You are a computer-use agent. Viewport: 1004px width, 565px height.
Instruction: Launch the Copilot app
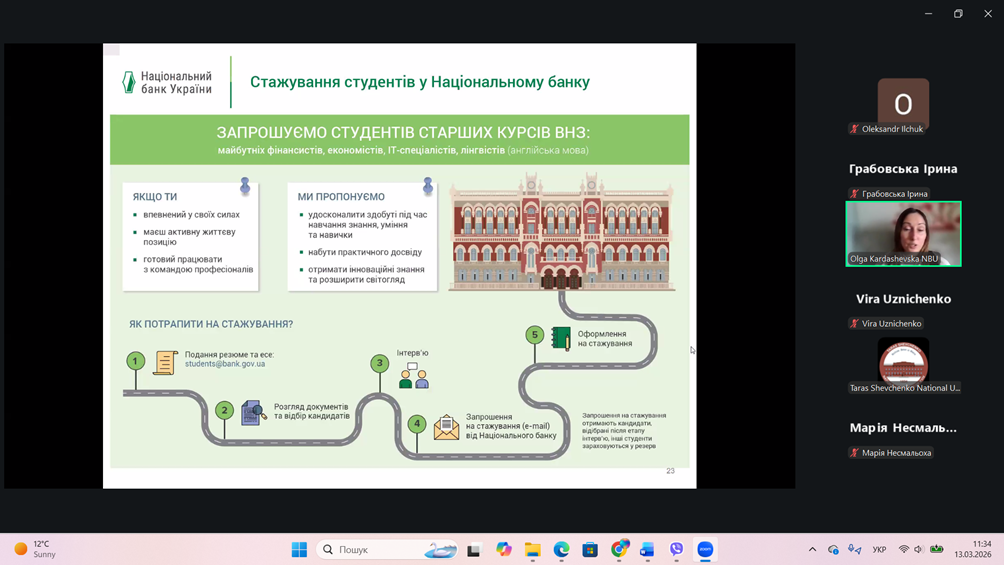point(504,549)
